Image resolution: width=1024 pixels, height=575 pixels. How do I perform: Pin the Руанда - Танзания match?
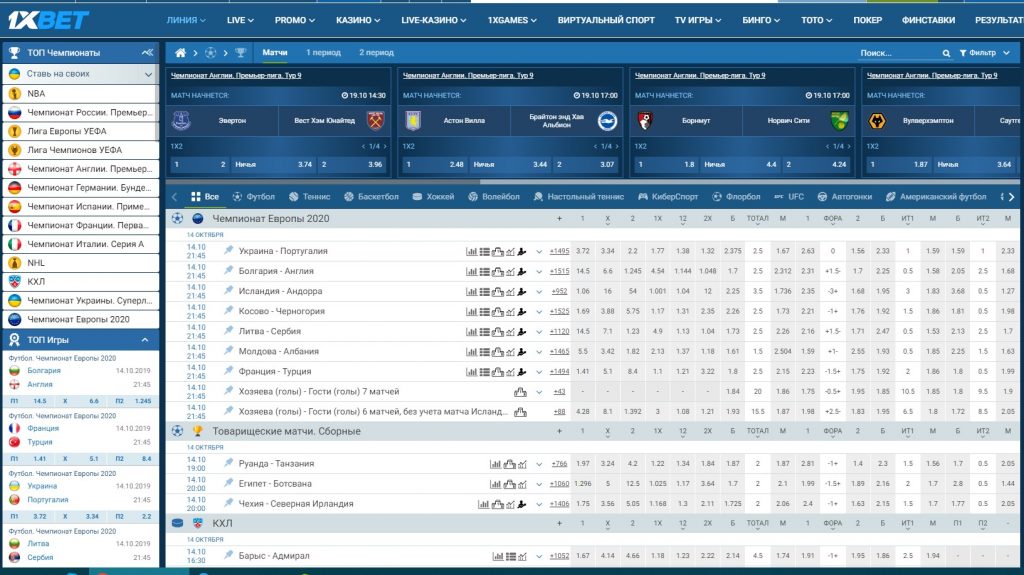point(229,463)
